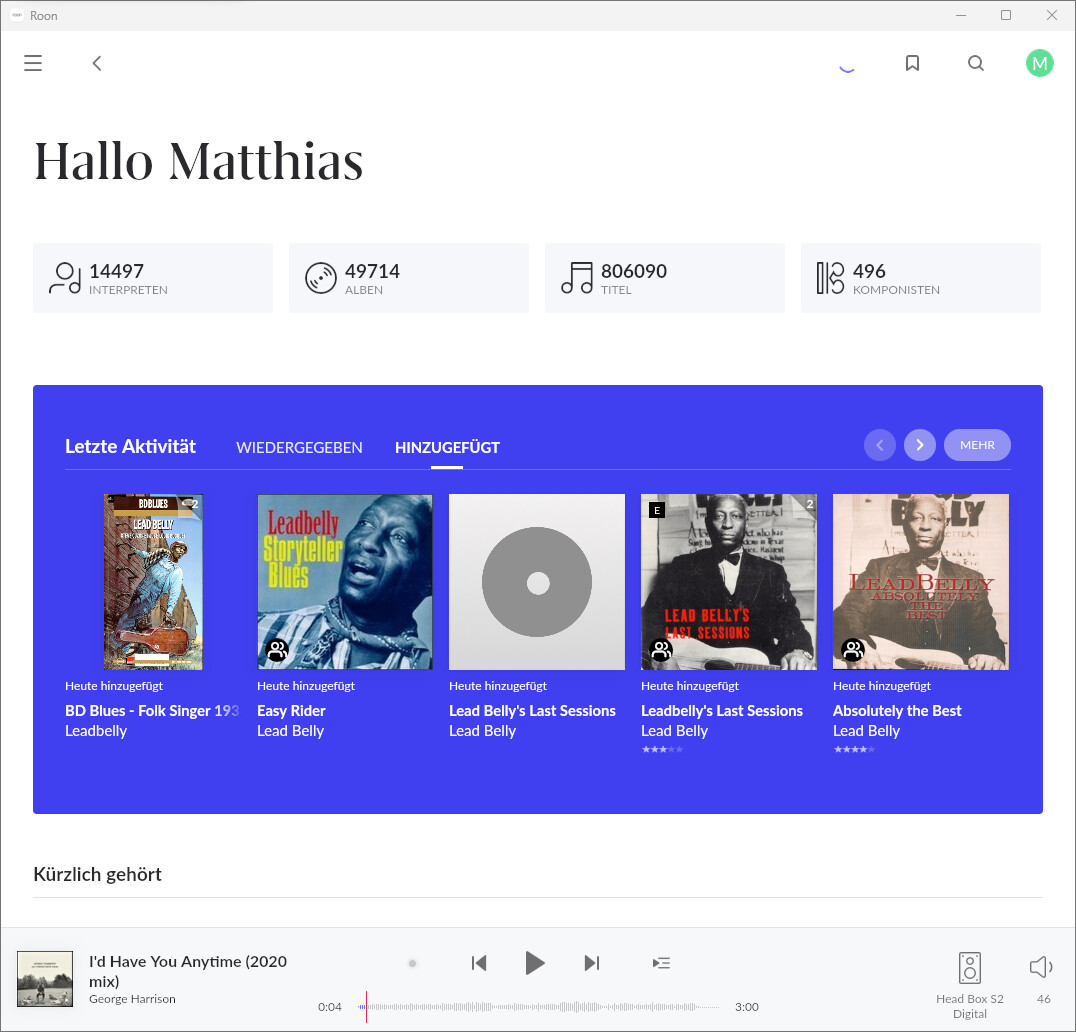Click the loading activity spinner
This screenshot has width=1076, height=1032.
(847, 67)
